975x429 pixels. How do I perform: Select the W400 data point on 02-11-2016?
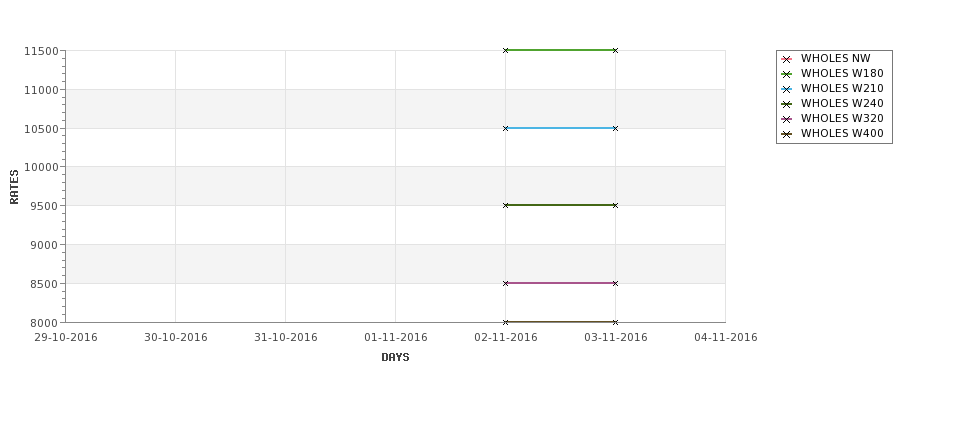point(506,322)
